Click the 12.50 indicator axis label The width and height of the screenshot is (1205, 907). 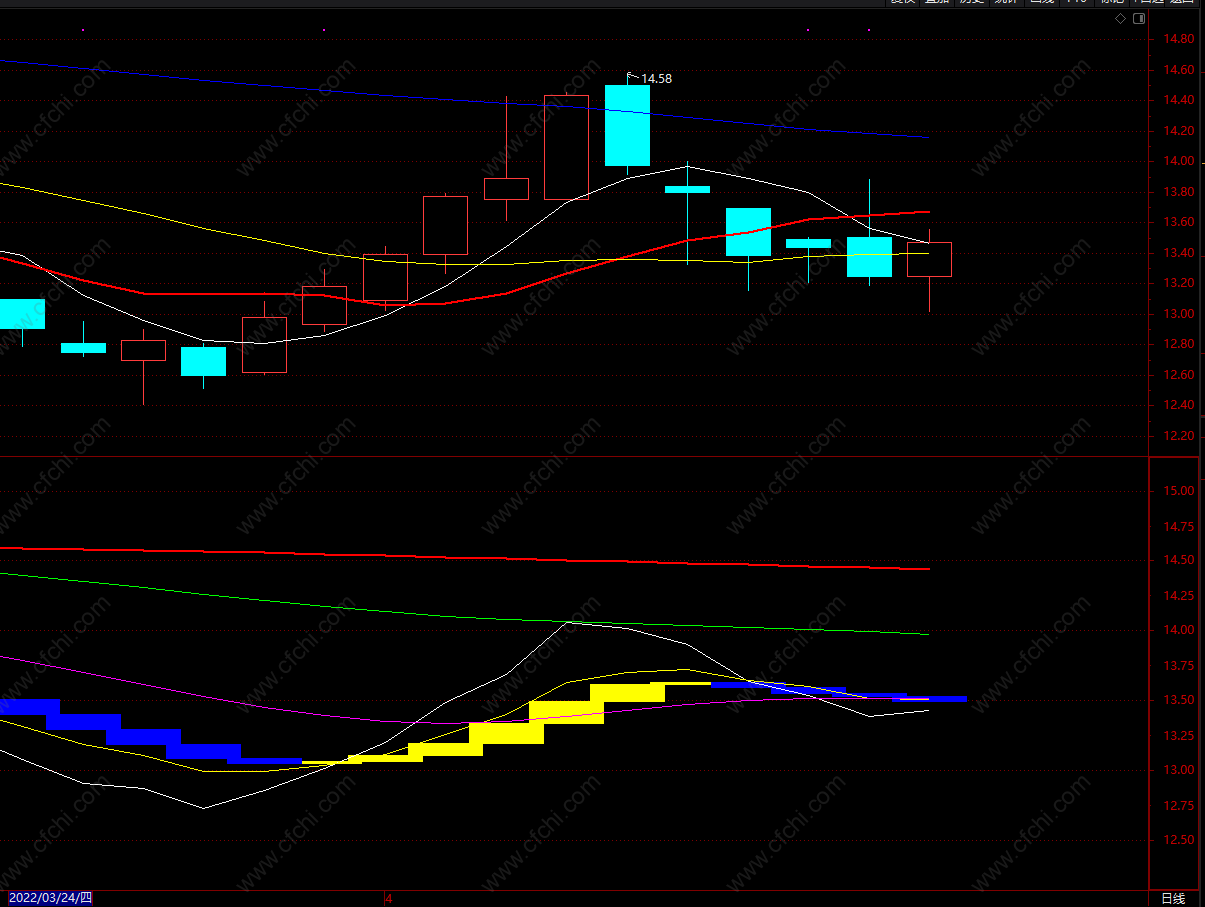[x=1178, y=840]
